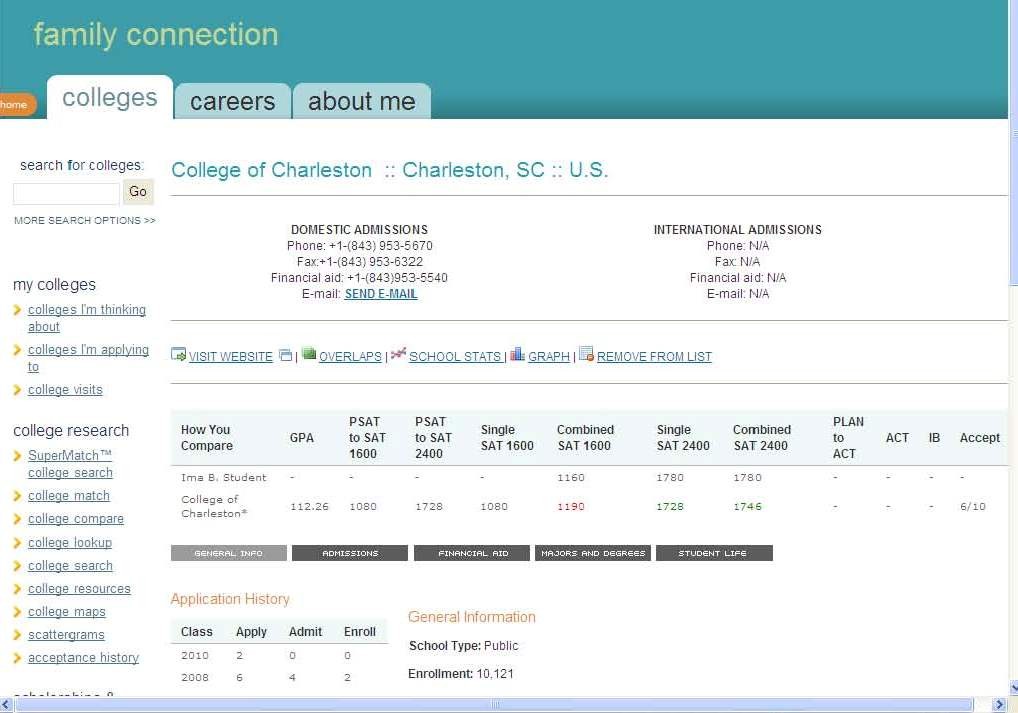The image size is (1018, 713).
Task: Open college resources
Action: coord(79,588)
